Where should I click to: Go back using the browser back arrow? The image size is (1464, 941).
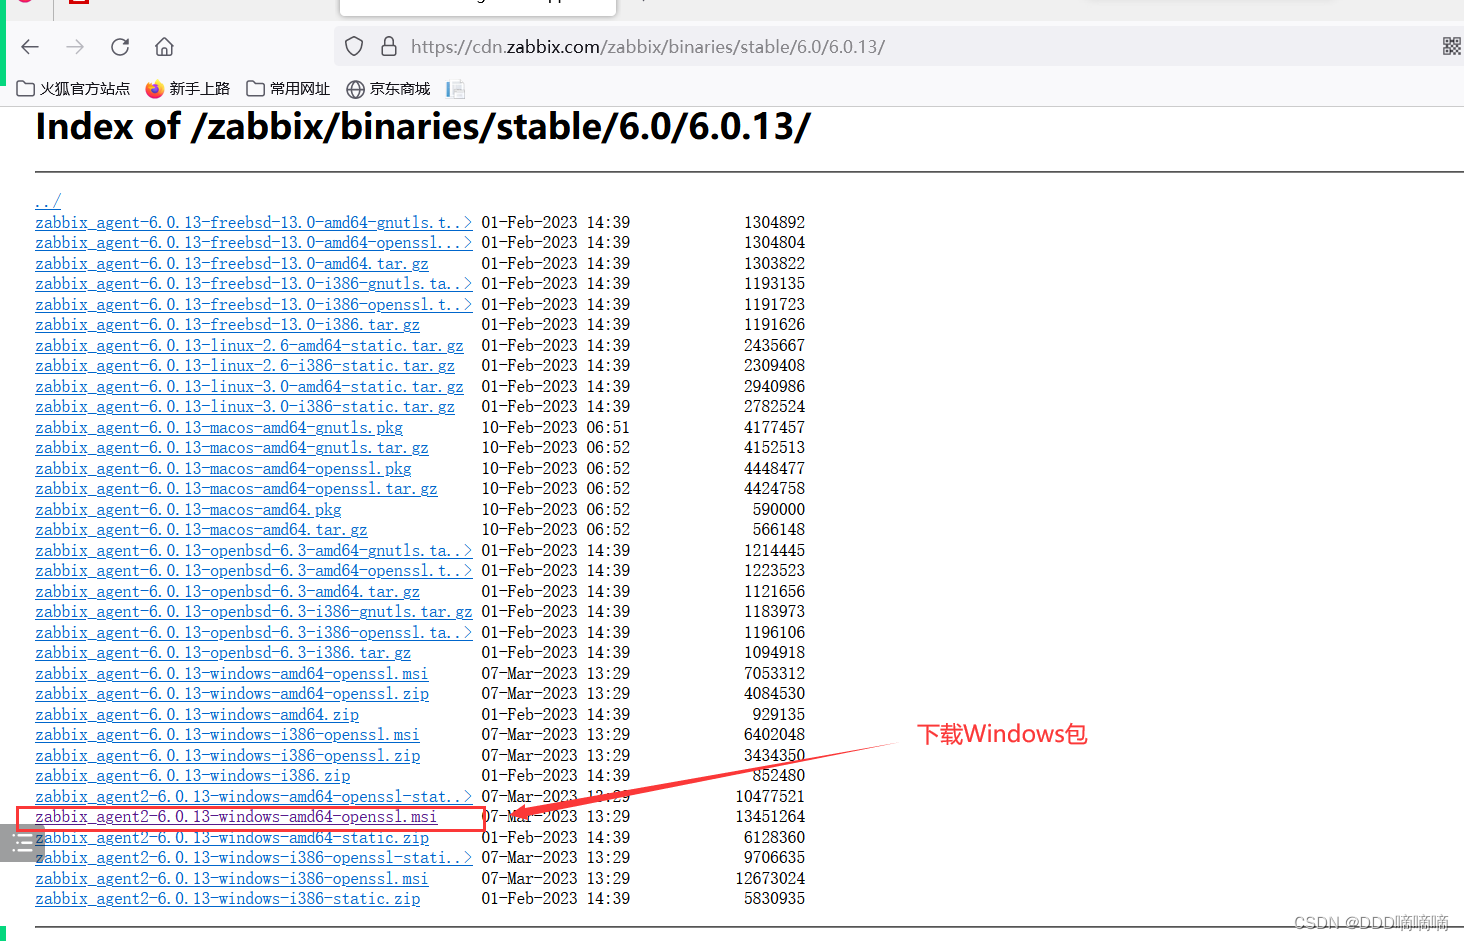(x=30, y=47)
